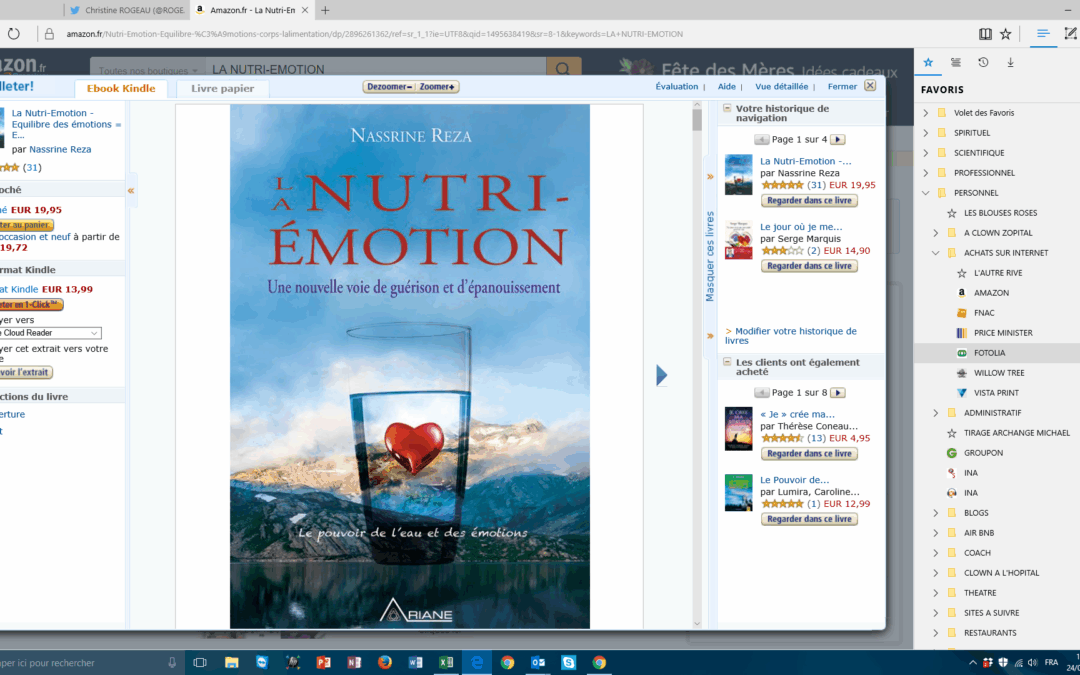Open the Nassrine Reza author link

(60, 149)
